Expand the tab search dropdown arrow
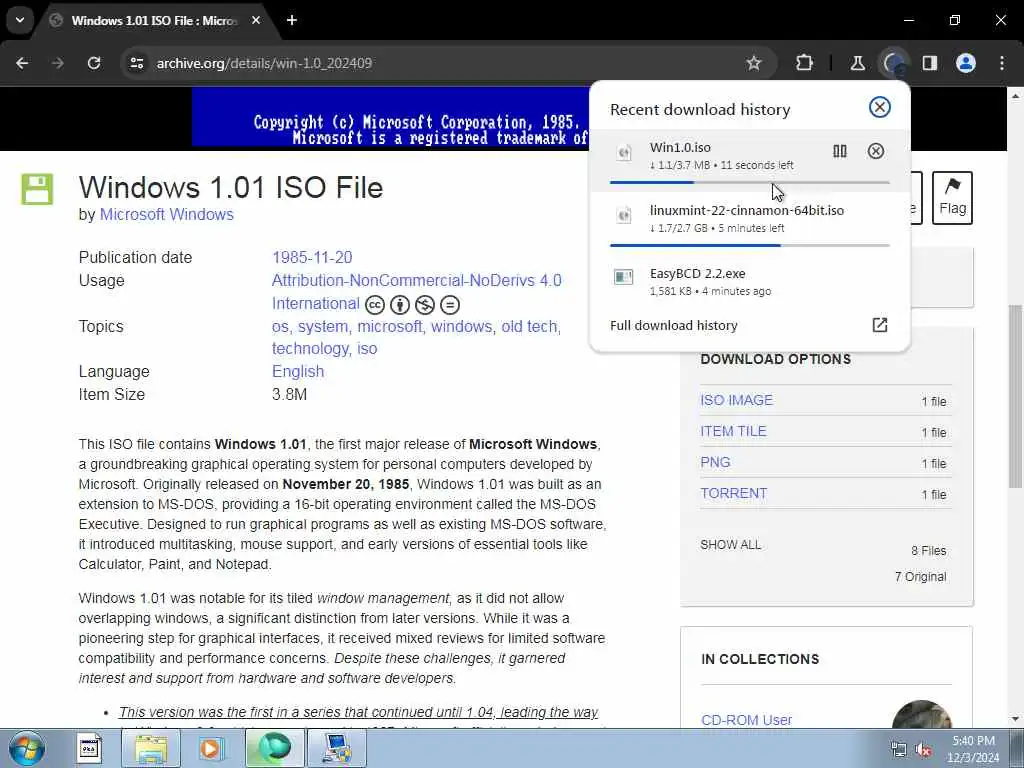Screen dimensions: 1024x768 pos(20,20)
